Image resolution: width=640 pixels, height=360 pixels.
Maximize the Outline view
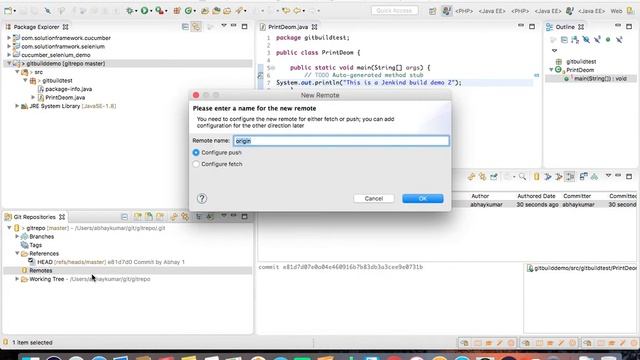point(629,26)
